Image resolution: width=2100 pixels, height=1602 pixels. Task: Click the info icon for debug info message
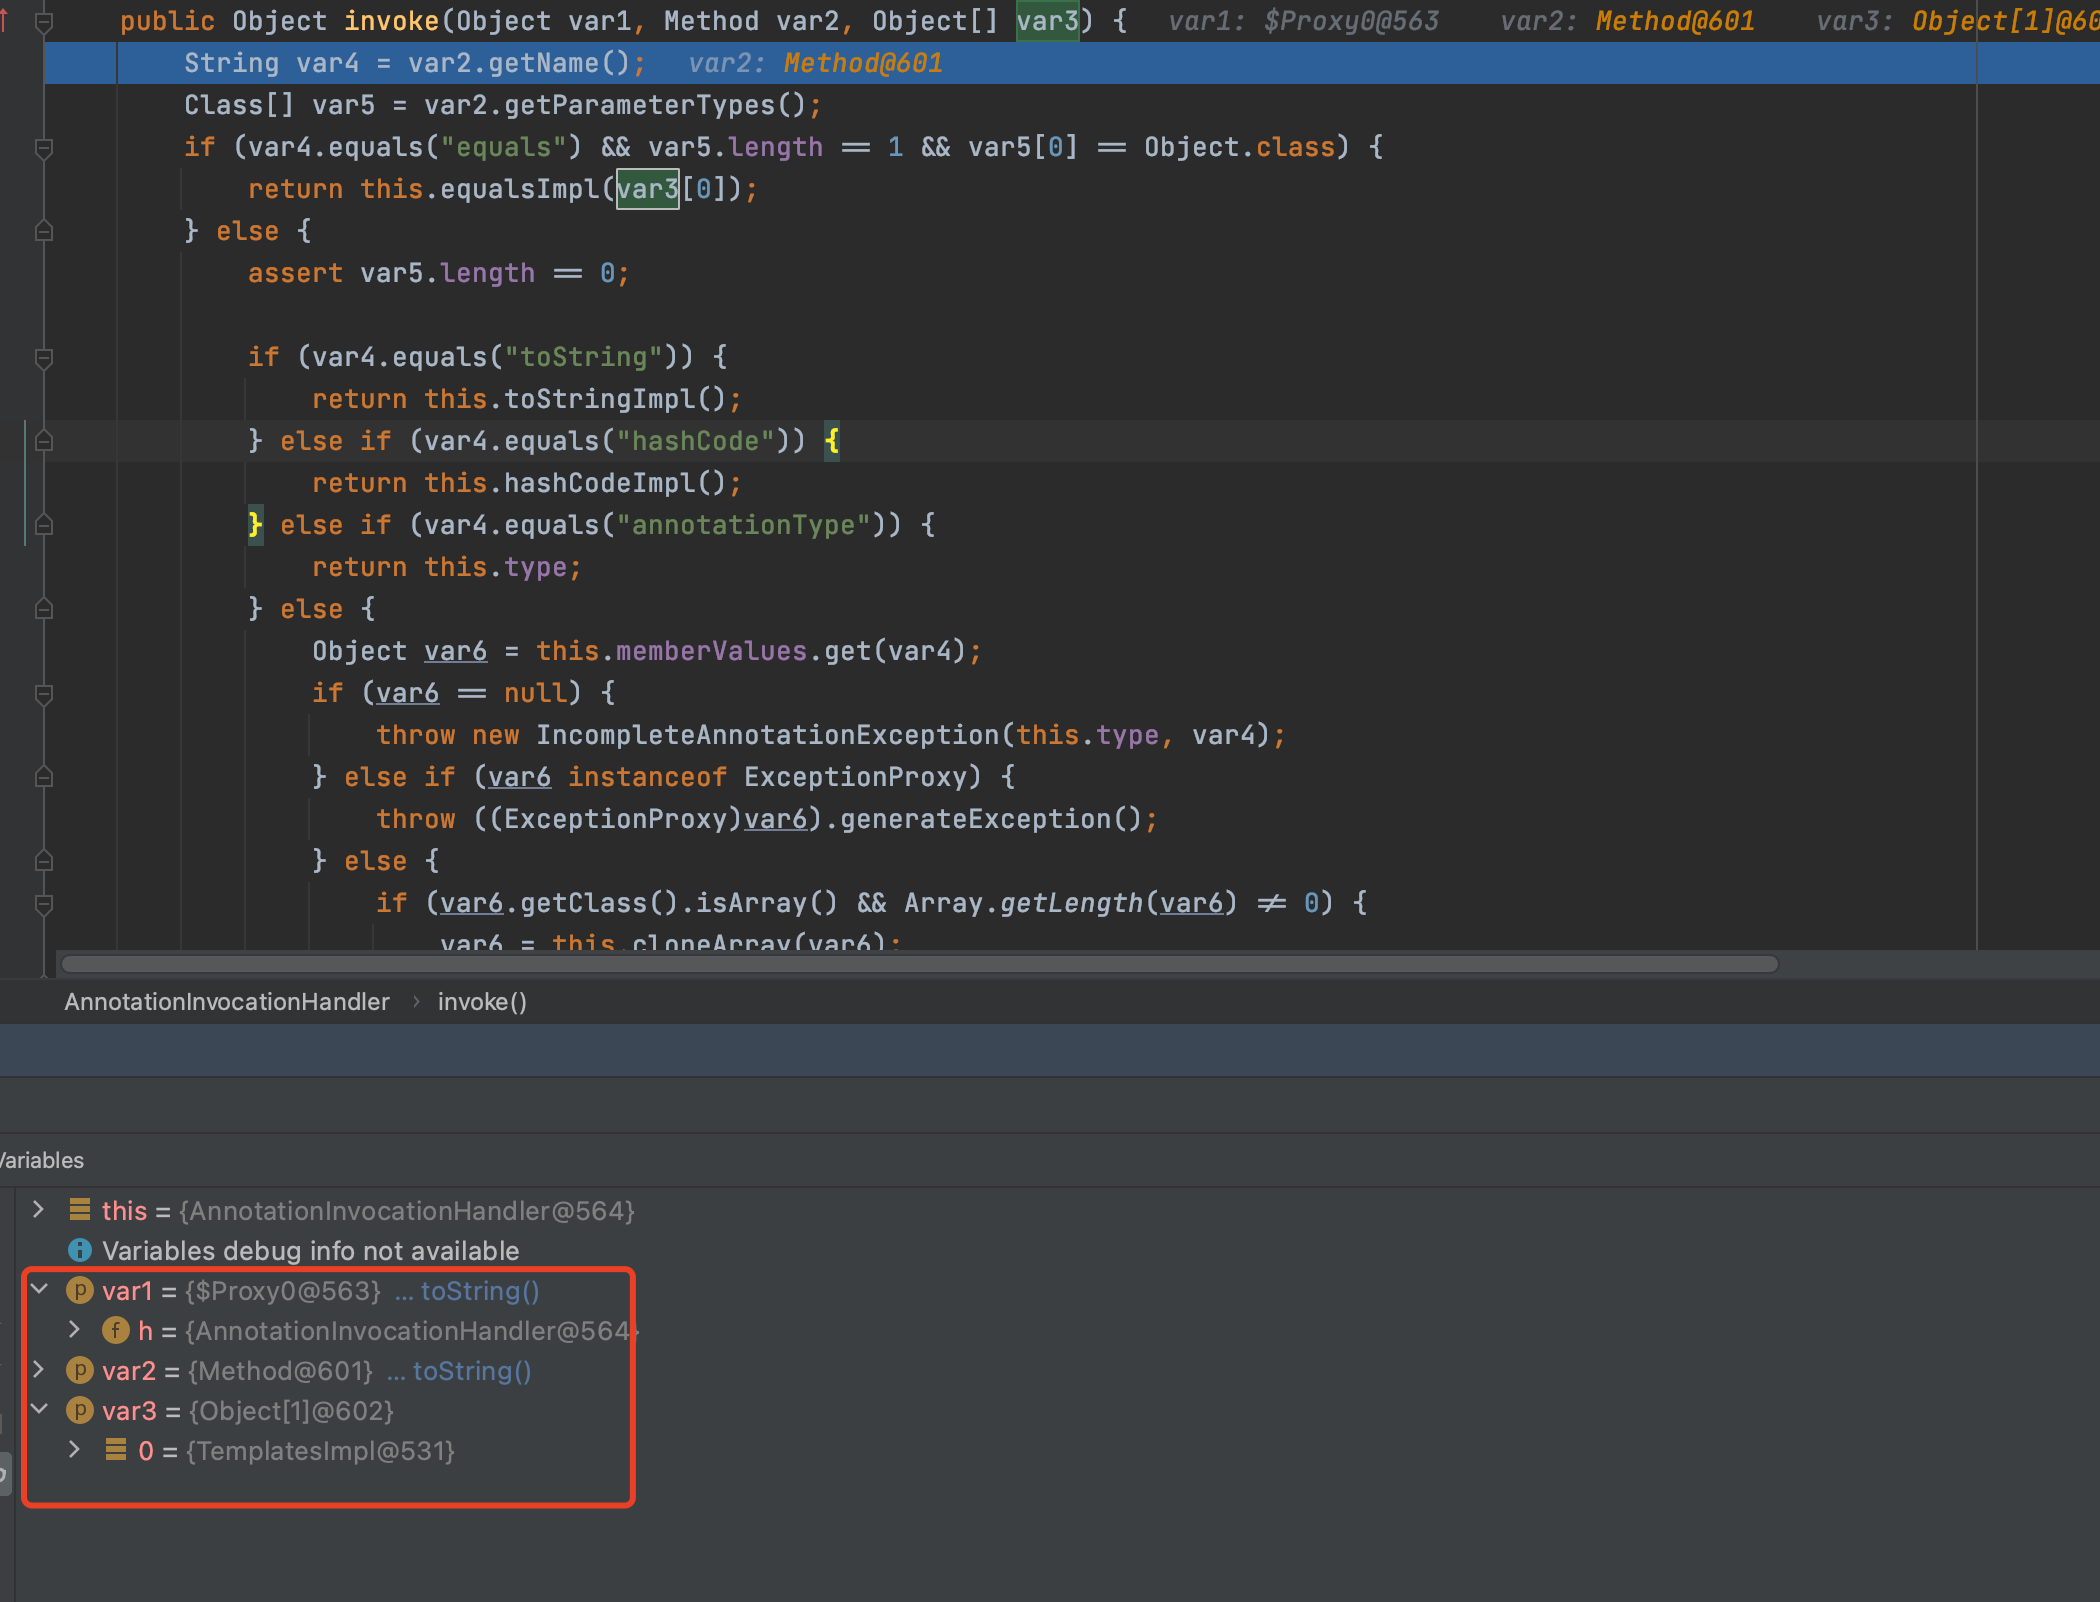80,1250
